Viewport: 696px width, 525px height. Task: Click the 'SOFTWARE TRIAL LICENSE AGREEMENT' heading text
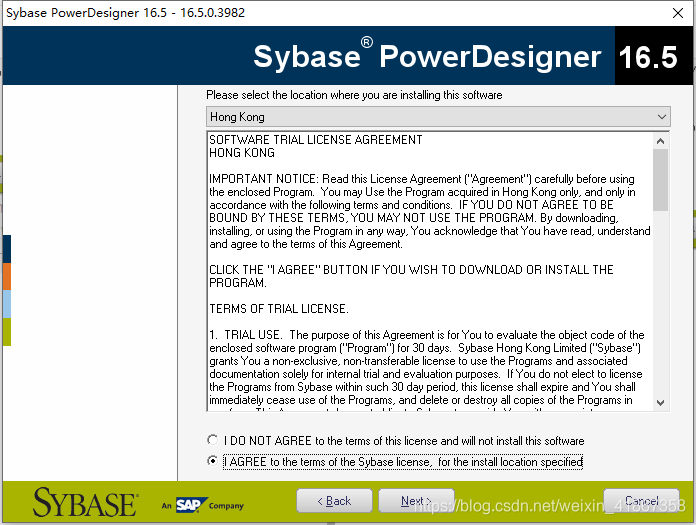[x=316, y=140]
